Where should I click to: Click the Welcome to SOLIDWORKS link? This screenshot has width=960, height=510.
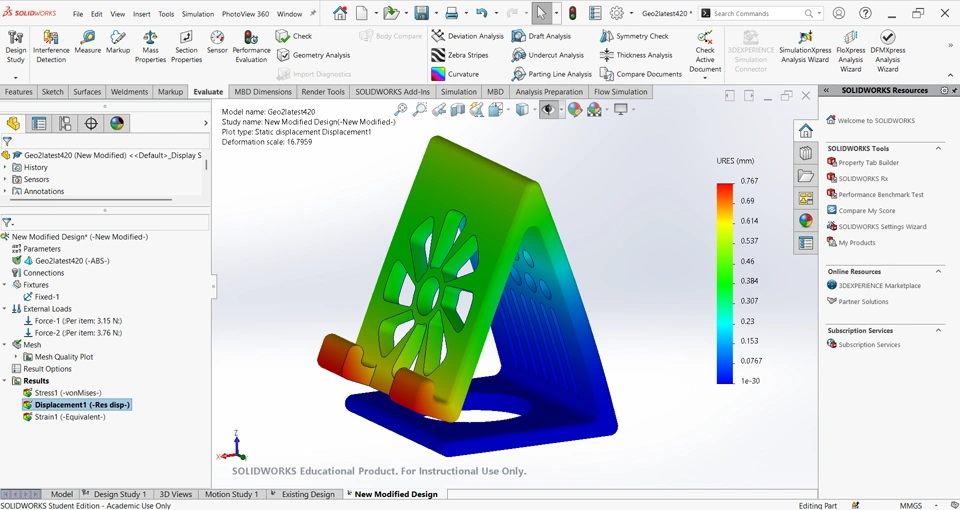coord(876,121)
